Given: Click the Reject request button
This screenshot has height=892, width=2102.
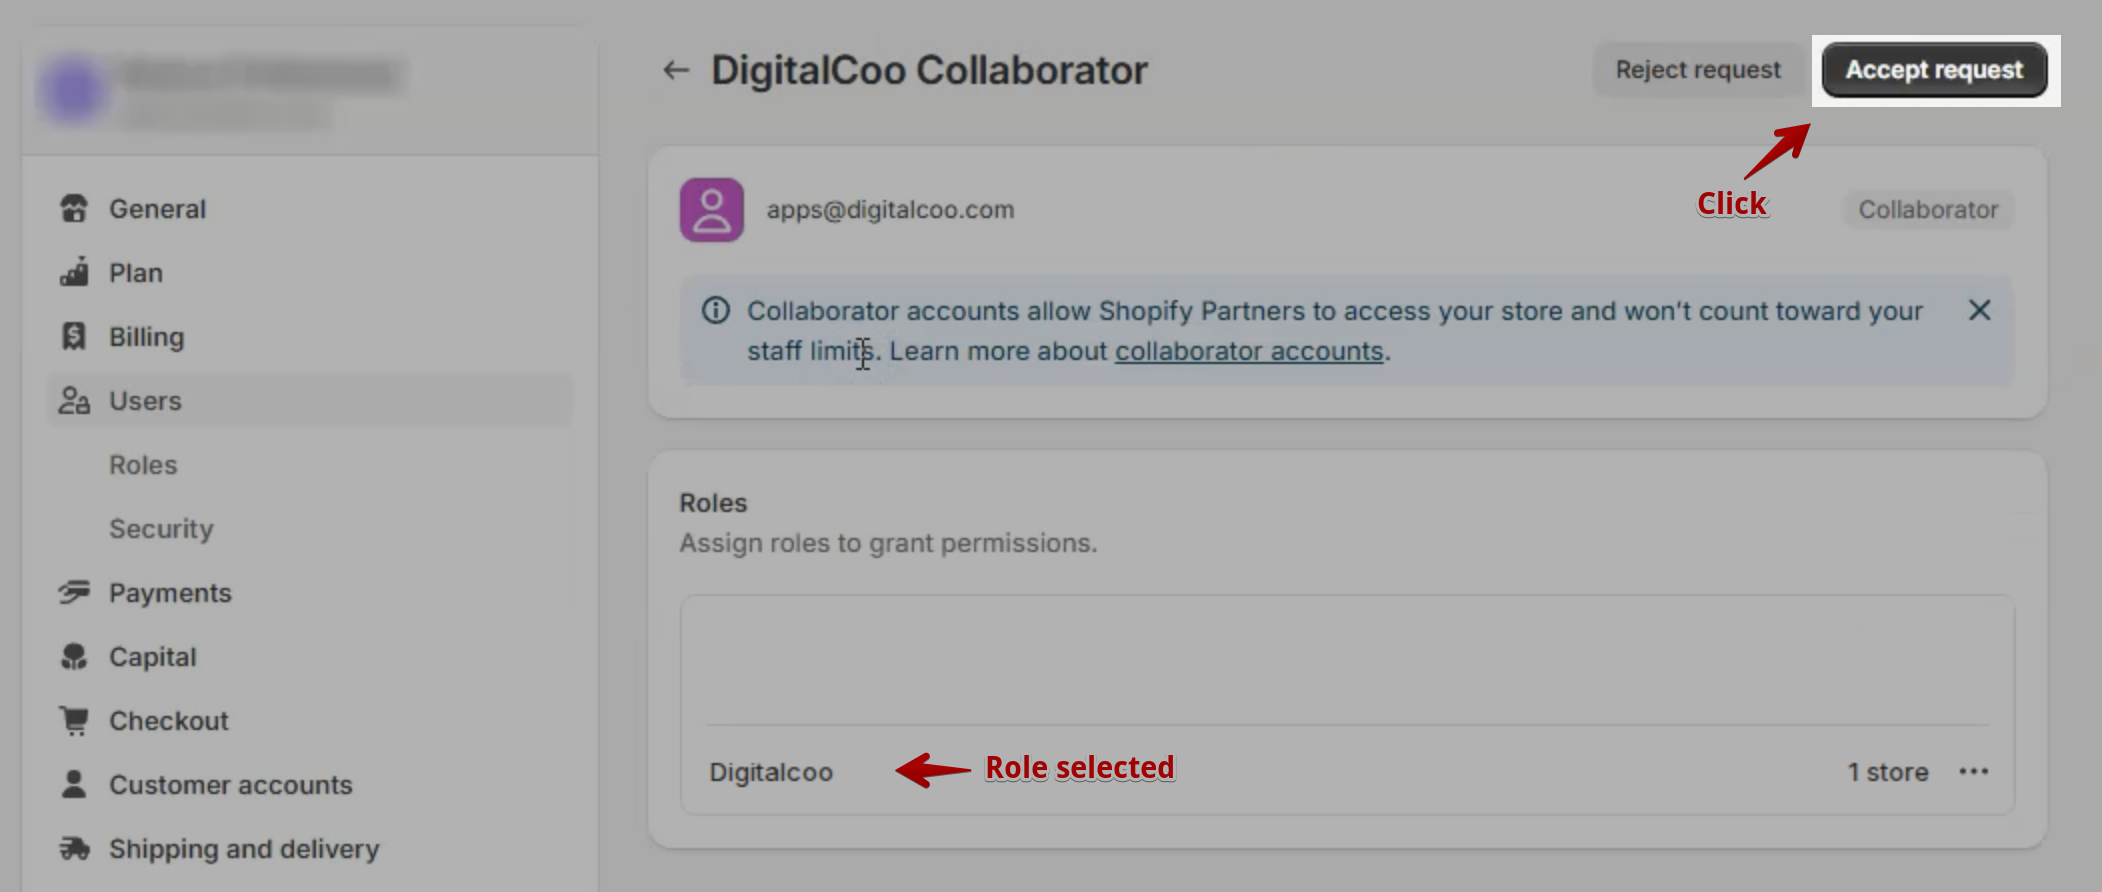Looking at the screenshot, I should pyautogui.click(x=1698, y=70).
